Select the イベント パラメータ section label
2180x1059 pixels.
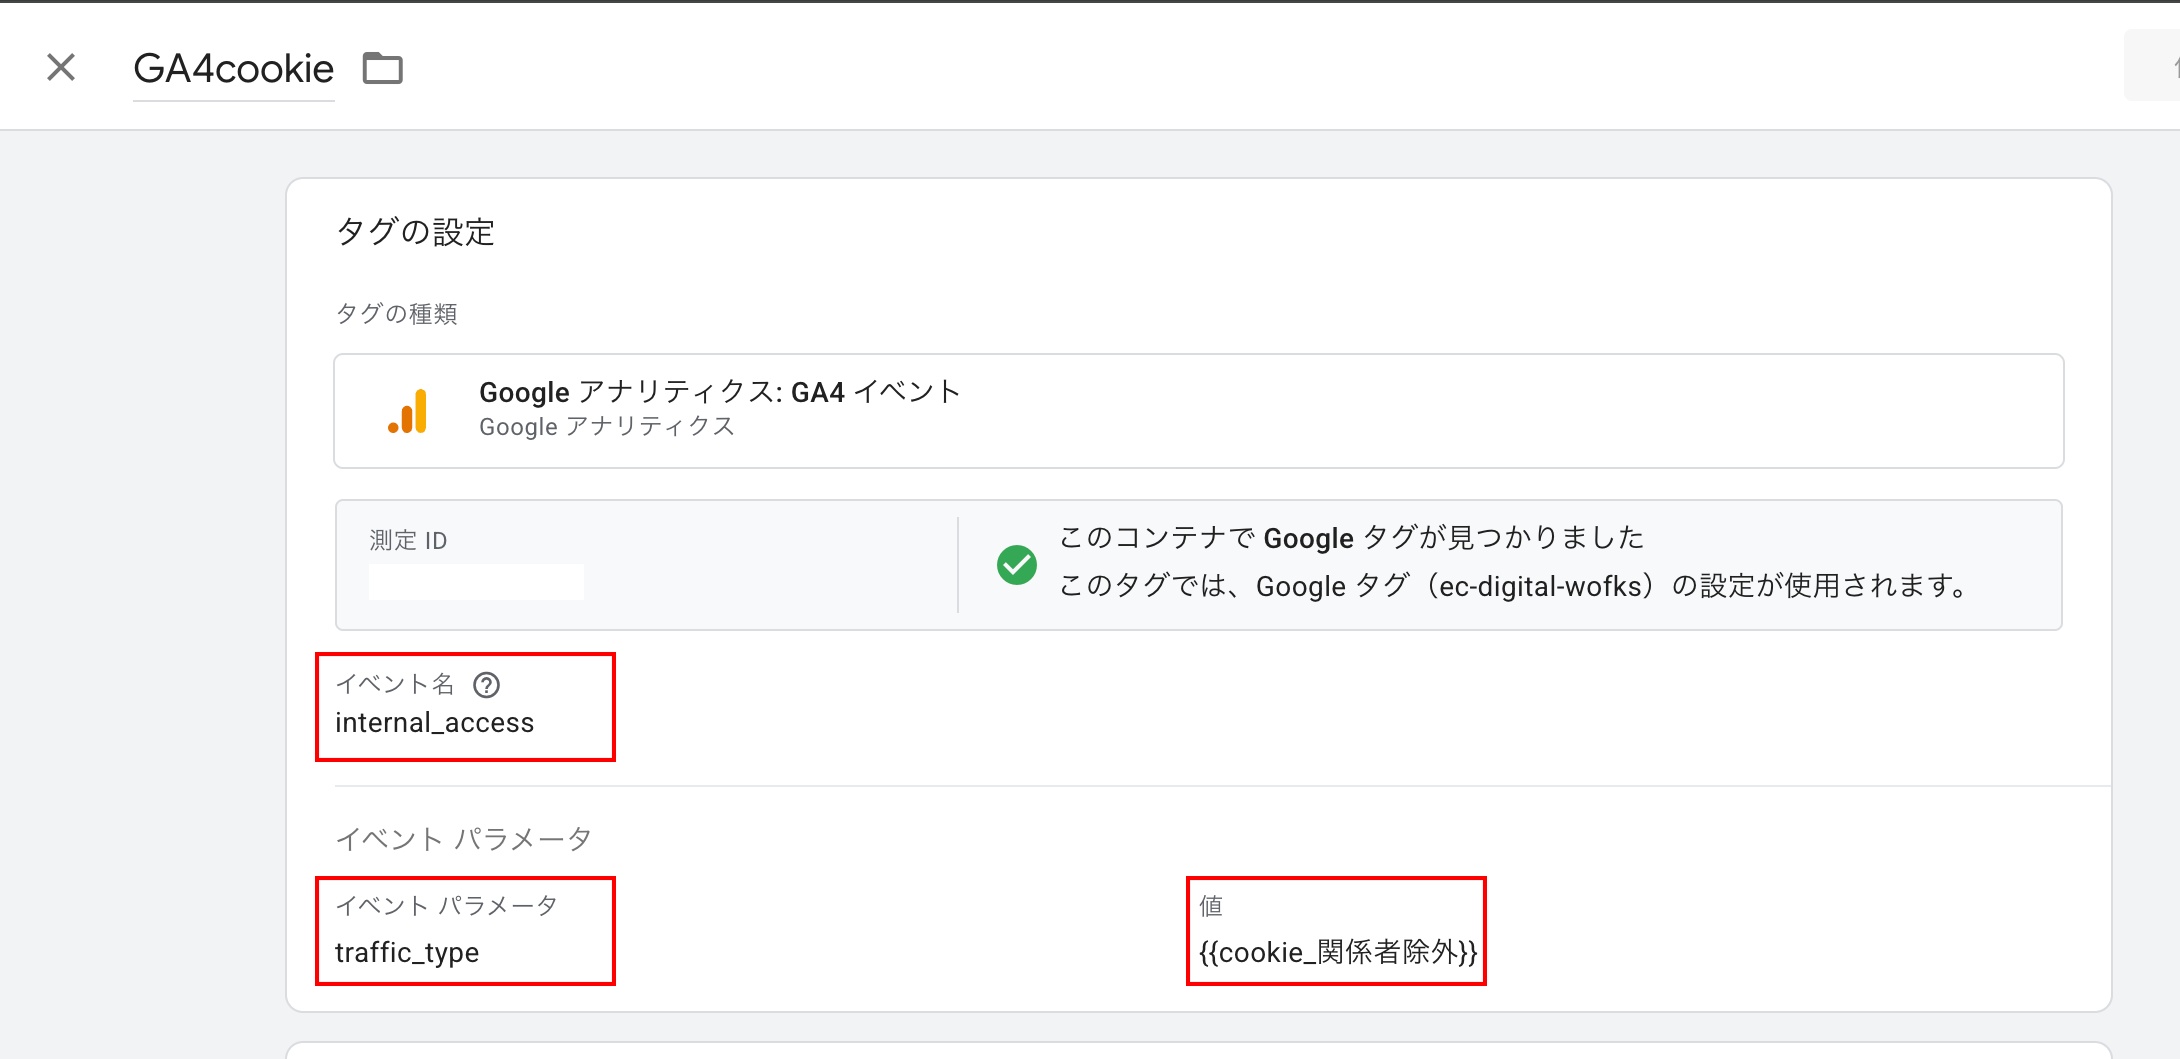coord(465,838)
